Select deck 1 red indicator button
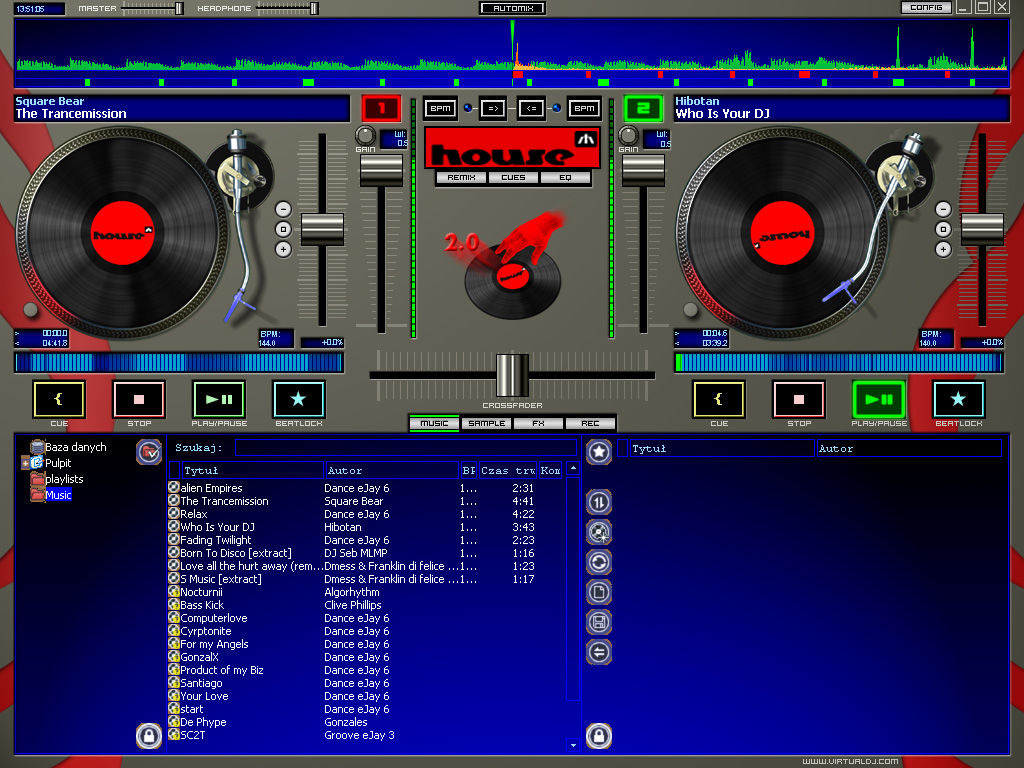This screenshot has width=1024, height=768. 381,108
